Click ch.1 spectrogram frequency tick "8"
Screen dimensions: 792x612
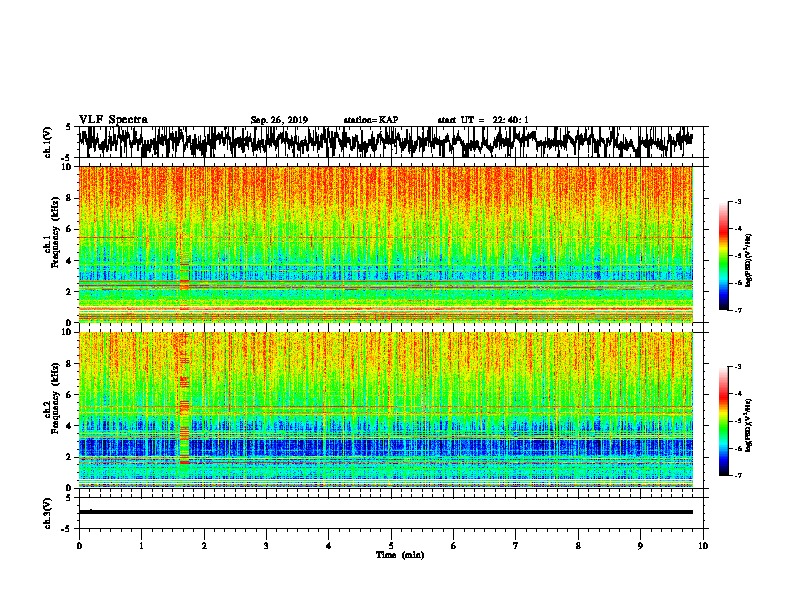point(70,198)
